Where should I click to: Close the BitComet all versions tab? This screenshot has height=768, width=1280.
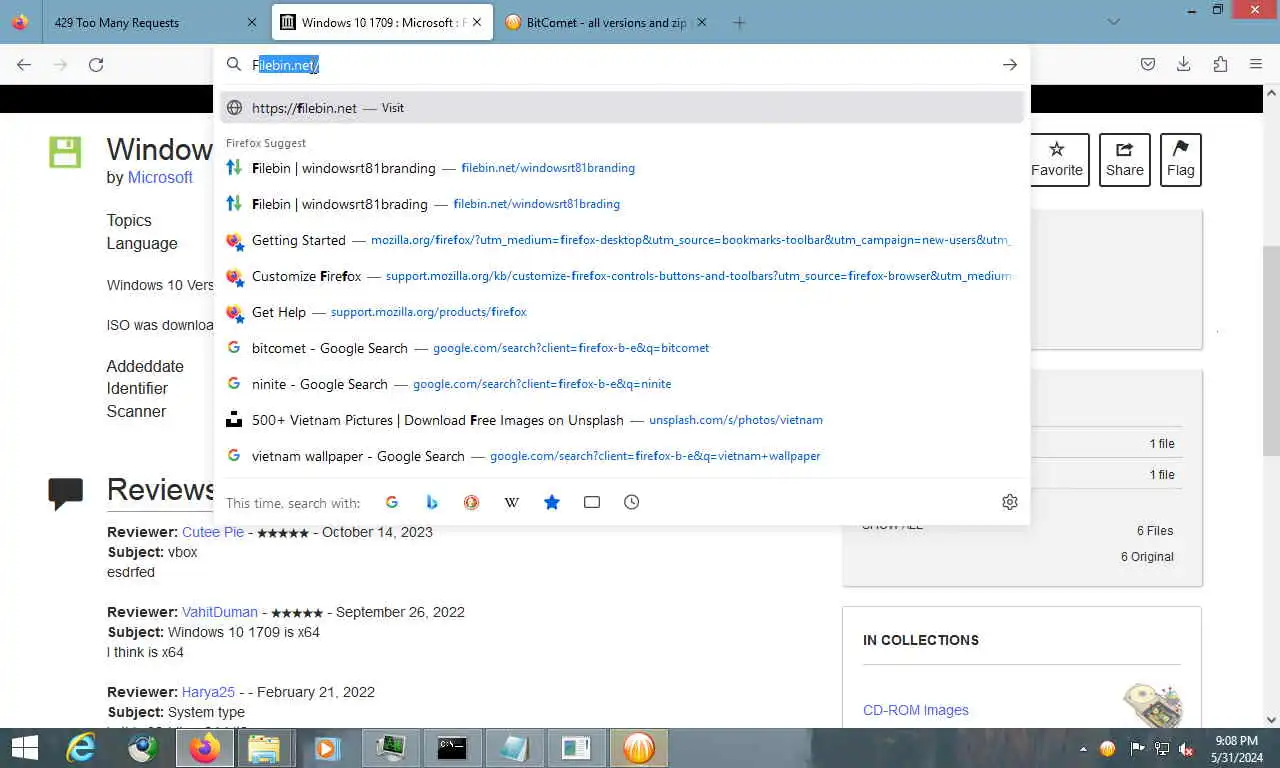click(701, 22)
